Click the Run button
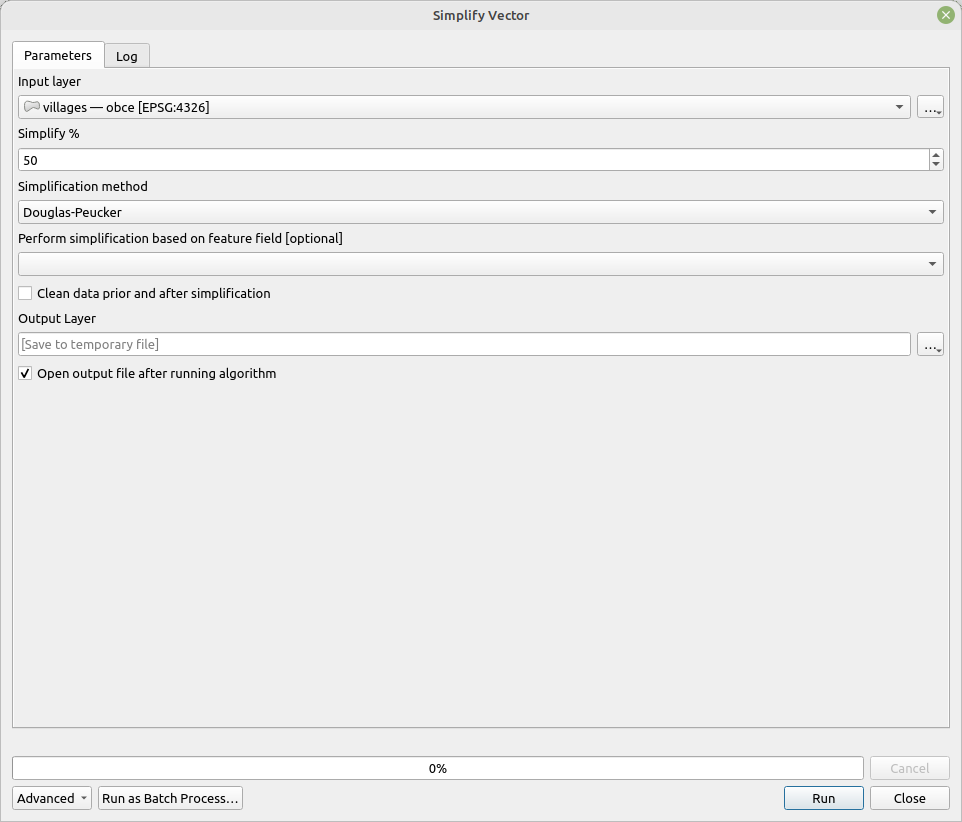This screenshot has width=962, height=822. pos(823,798)
